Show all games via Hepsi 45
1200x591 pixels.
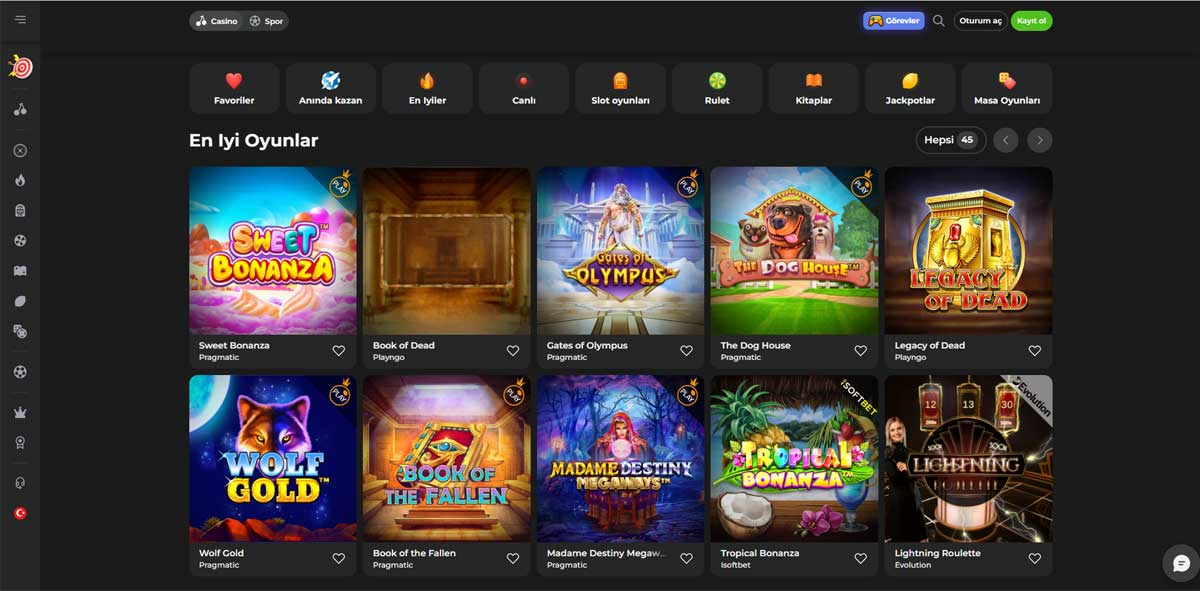951,140
